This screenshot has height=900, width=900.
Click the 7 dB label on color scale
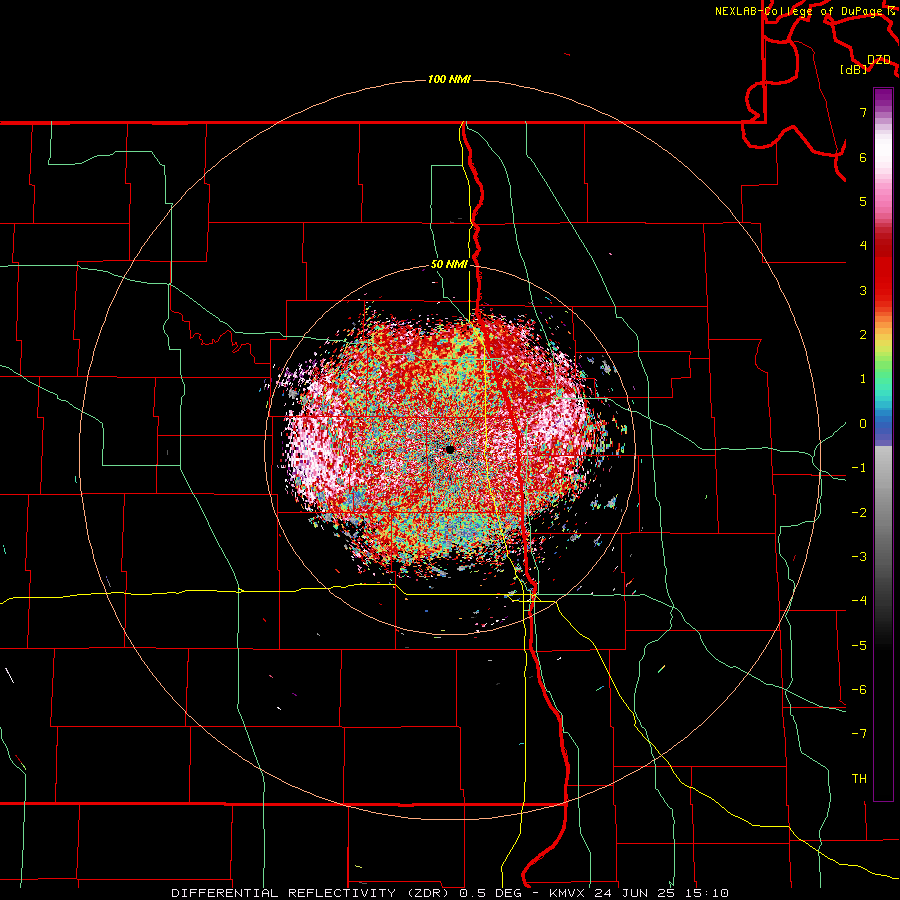(863, 112)
